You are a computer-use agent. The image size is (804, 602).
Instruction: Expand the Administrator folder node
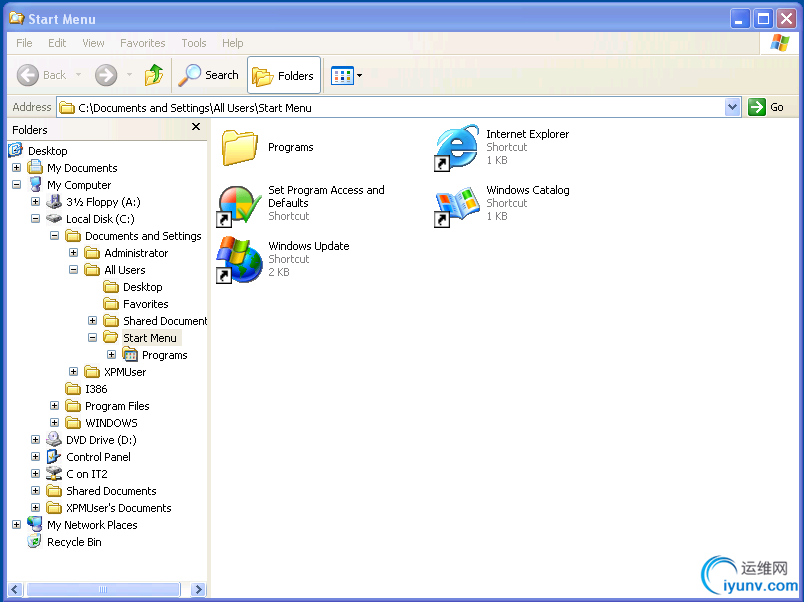73,252
